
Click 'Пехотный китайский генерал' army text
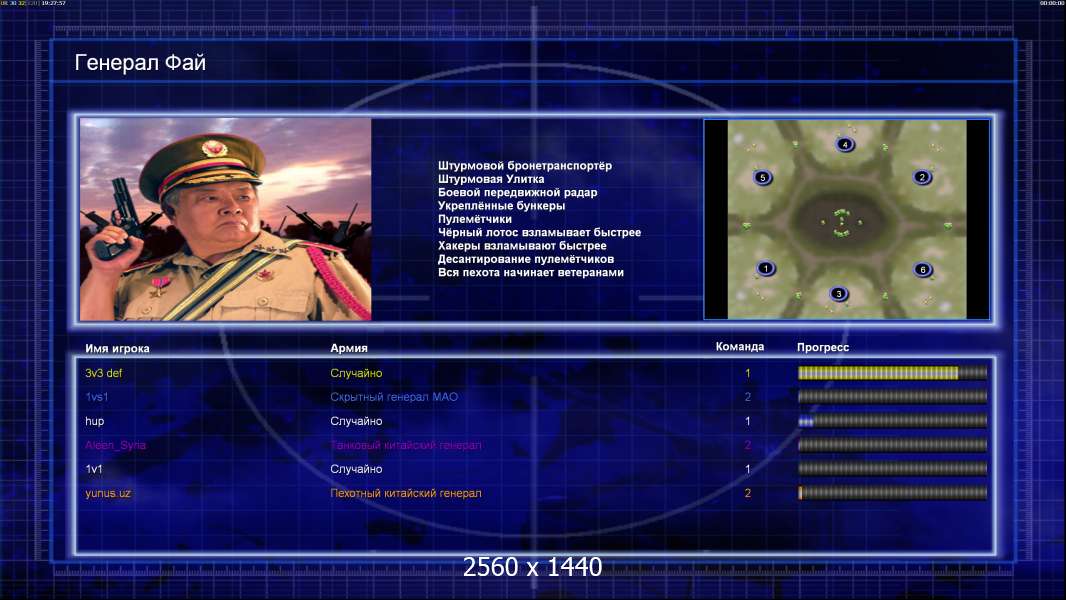pos(406,493)
